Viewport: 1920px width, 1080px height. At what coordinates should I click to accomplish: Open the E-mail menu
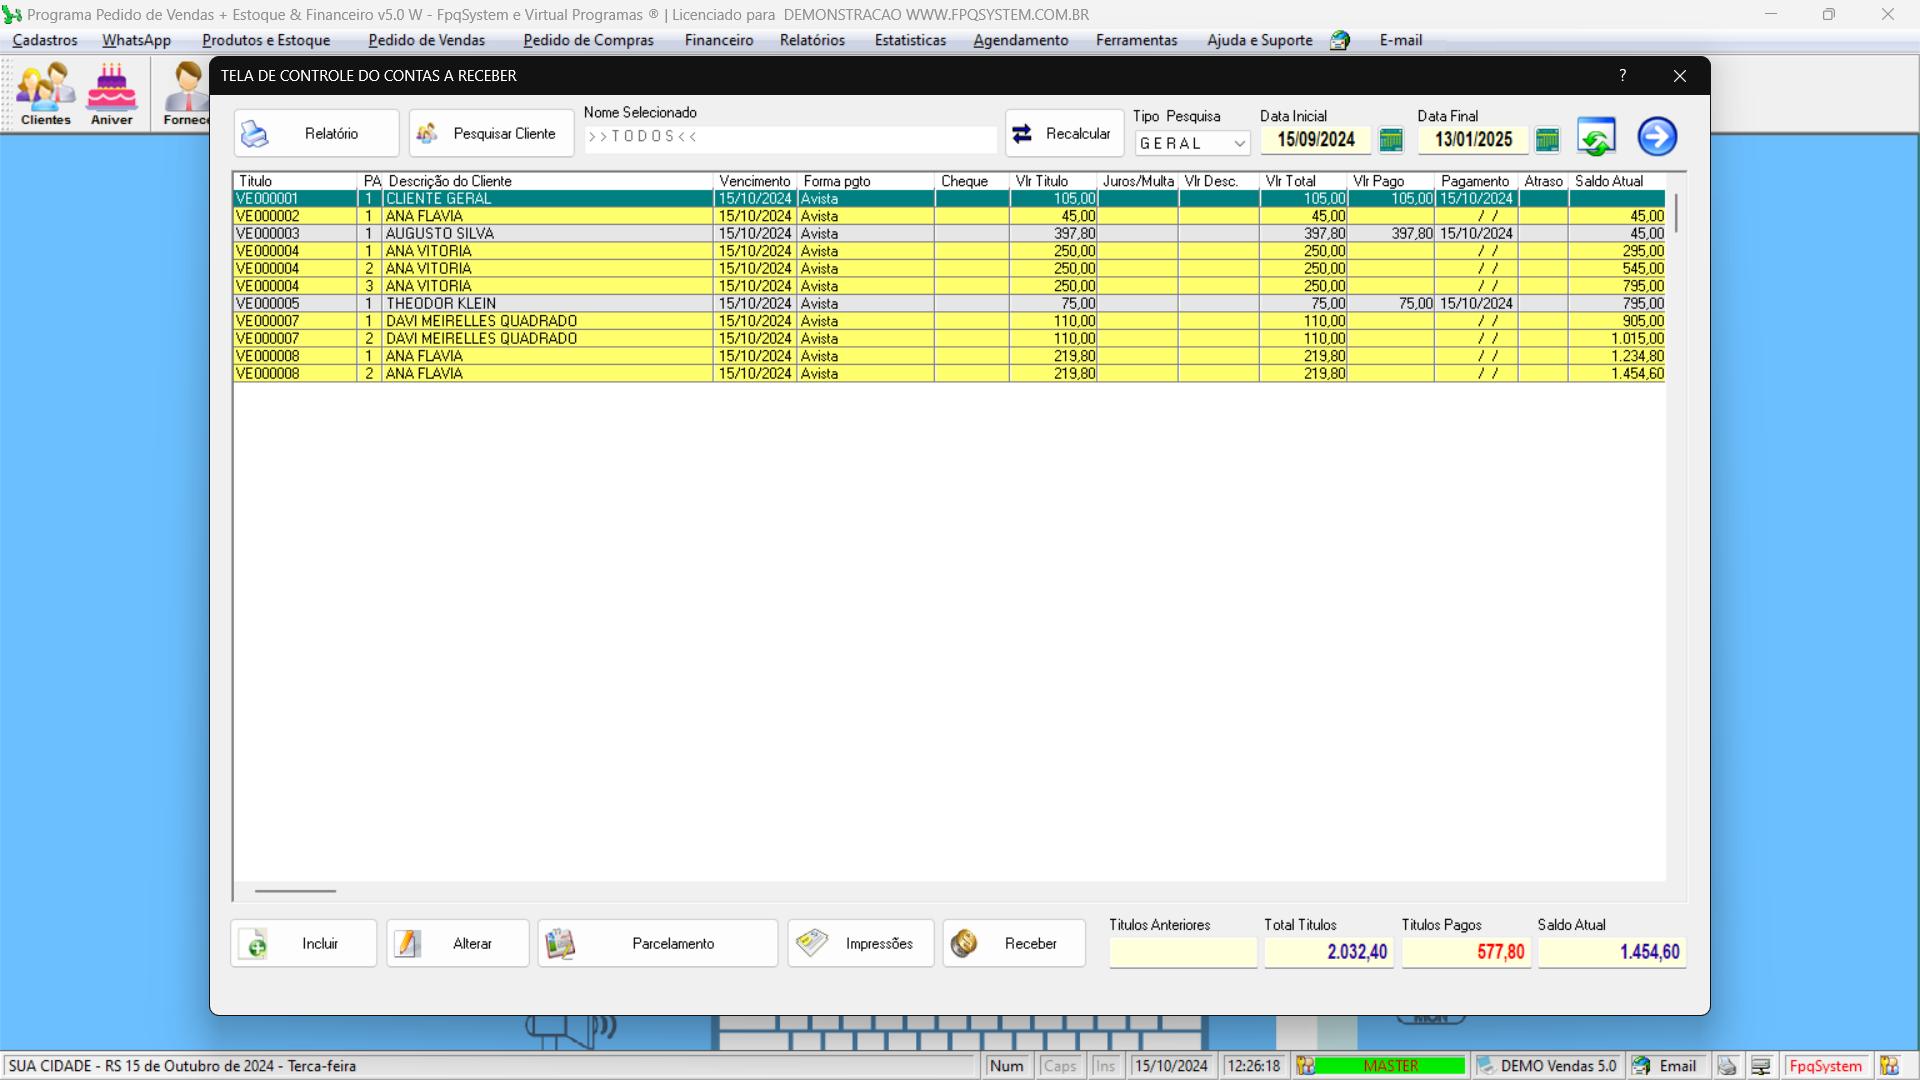click(1401, 40)
